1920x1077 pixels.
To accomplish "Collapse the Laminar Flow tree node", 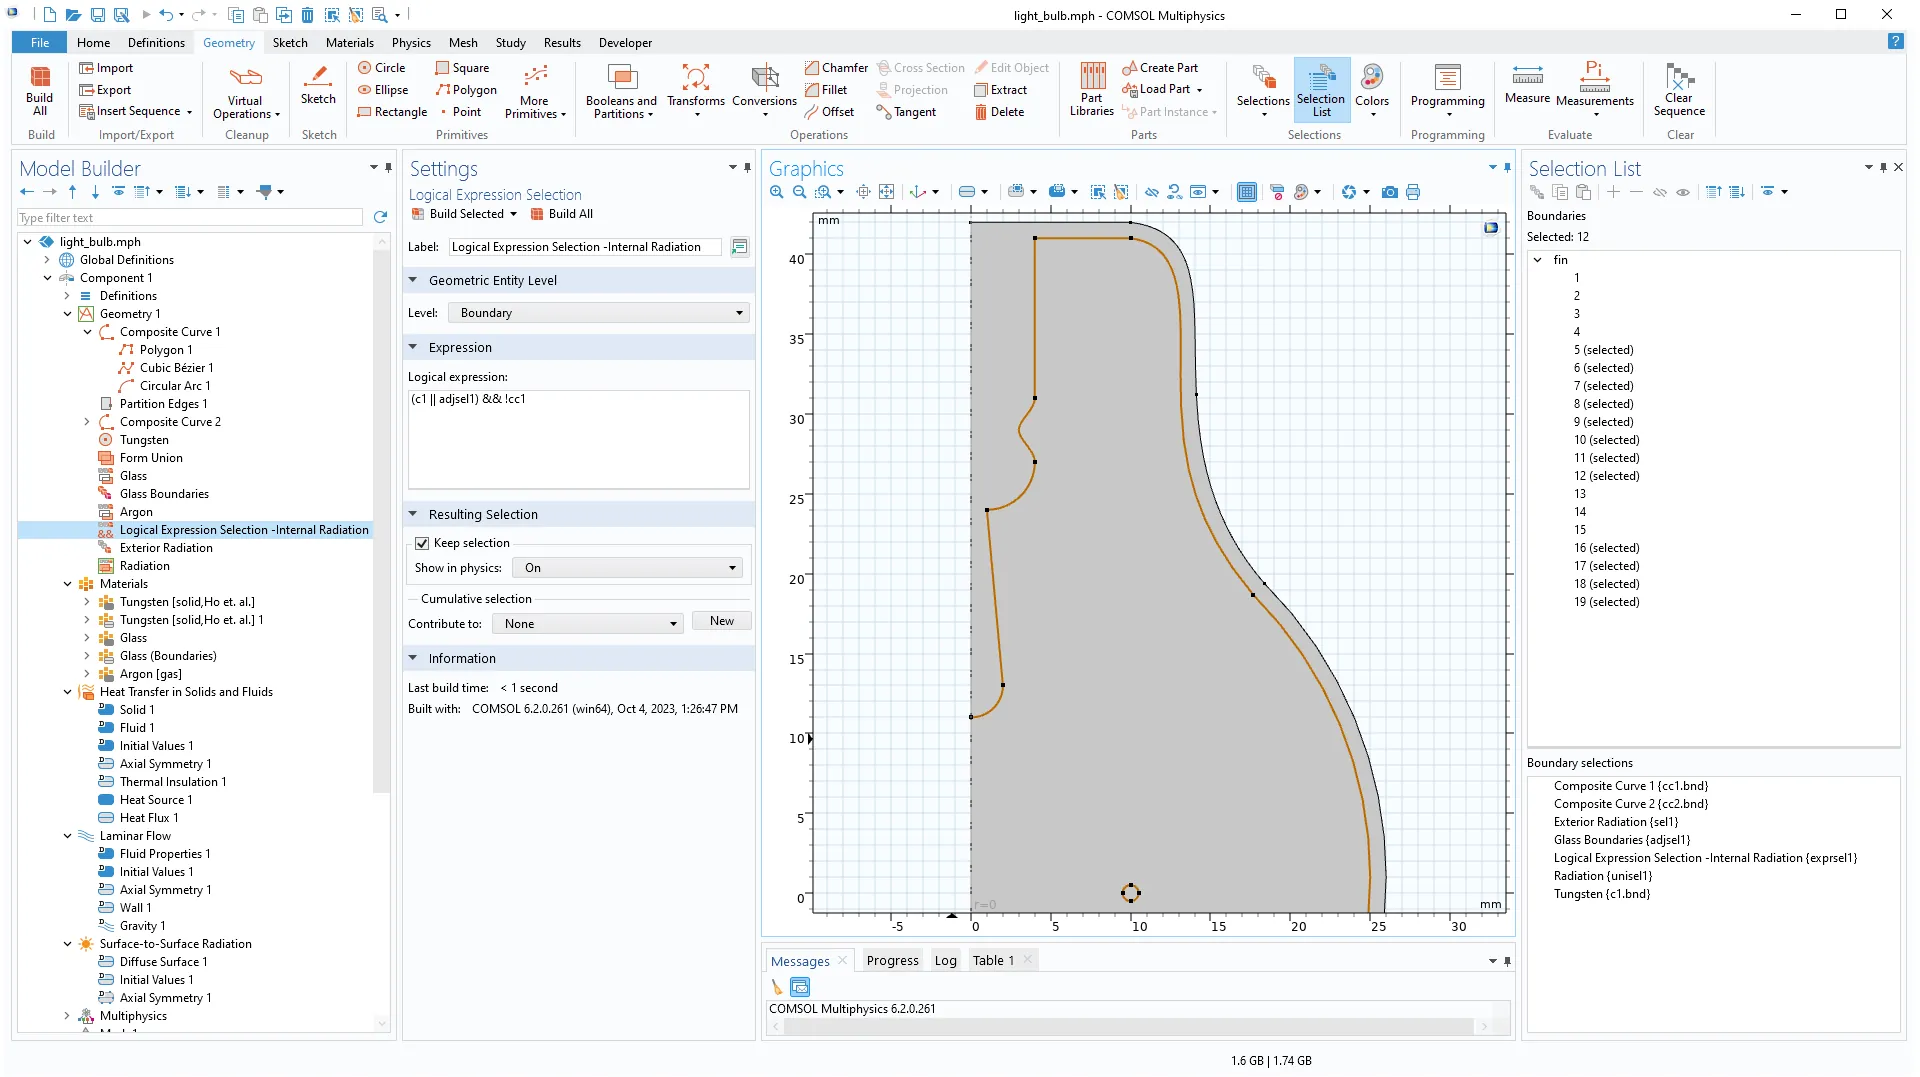I will pos(67,836).
